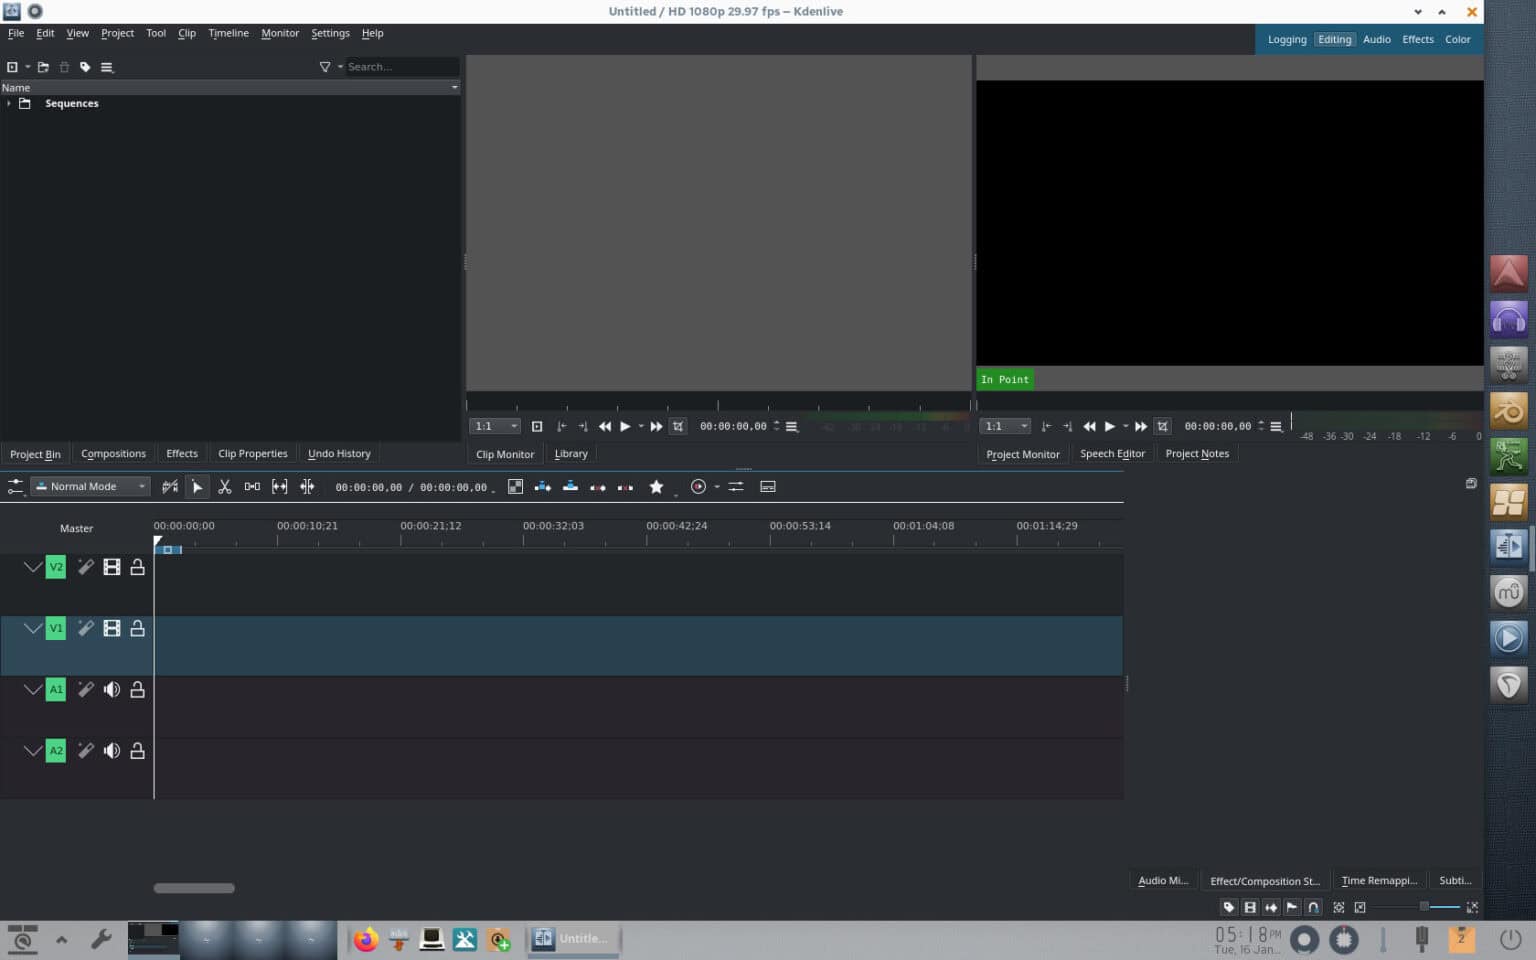Open the favorite effects star icon
This screenshot has height=960, width=1536.
[657, 487]
